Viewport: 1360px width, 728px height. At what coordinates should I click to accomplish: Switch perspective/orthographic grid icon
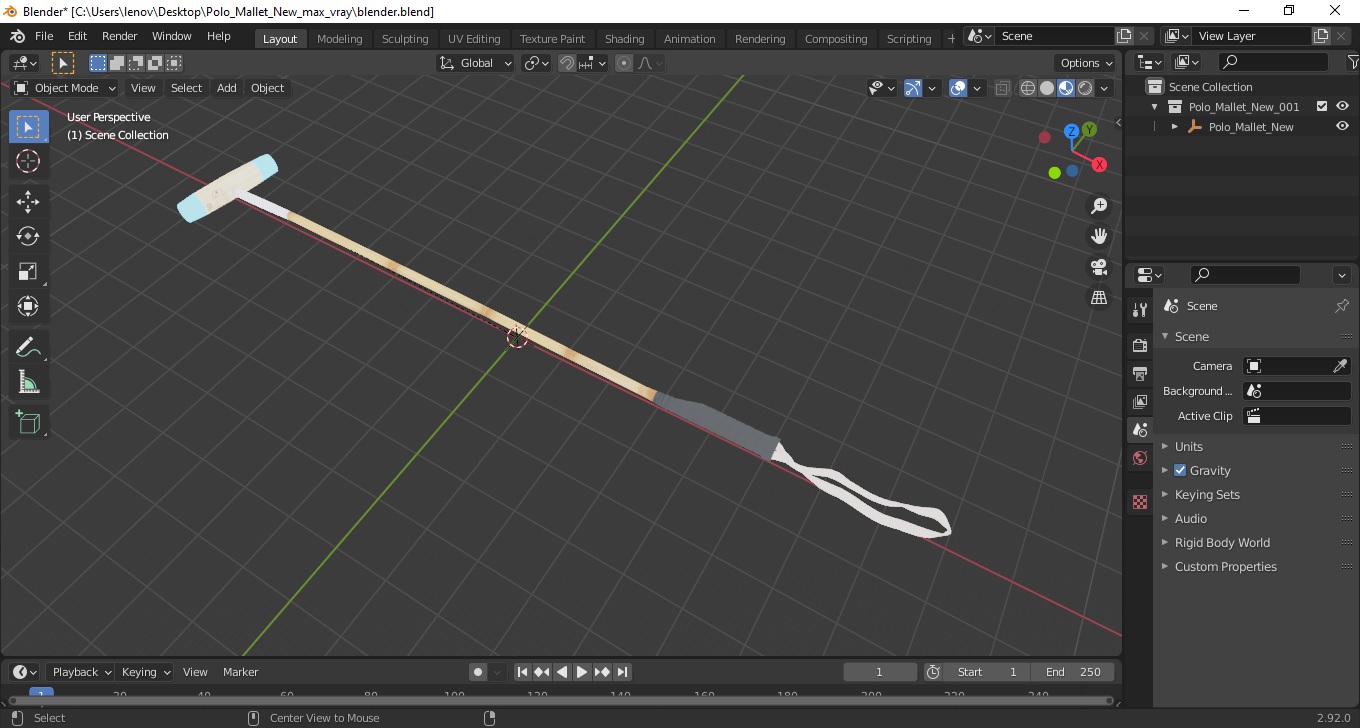coord(1099,297)
